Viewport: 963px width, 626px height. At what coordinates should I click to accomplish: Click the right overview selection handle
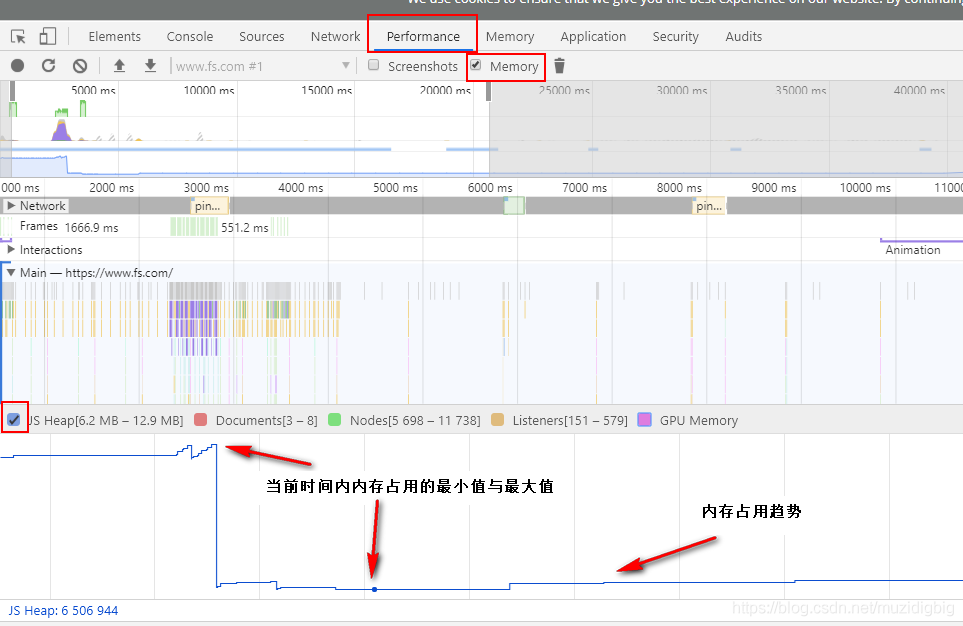coord(489,92)
